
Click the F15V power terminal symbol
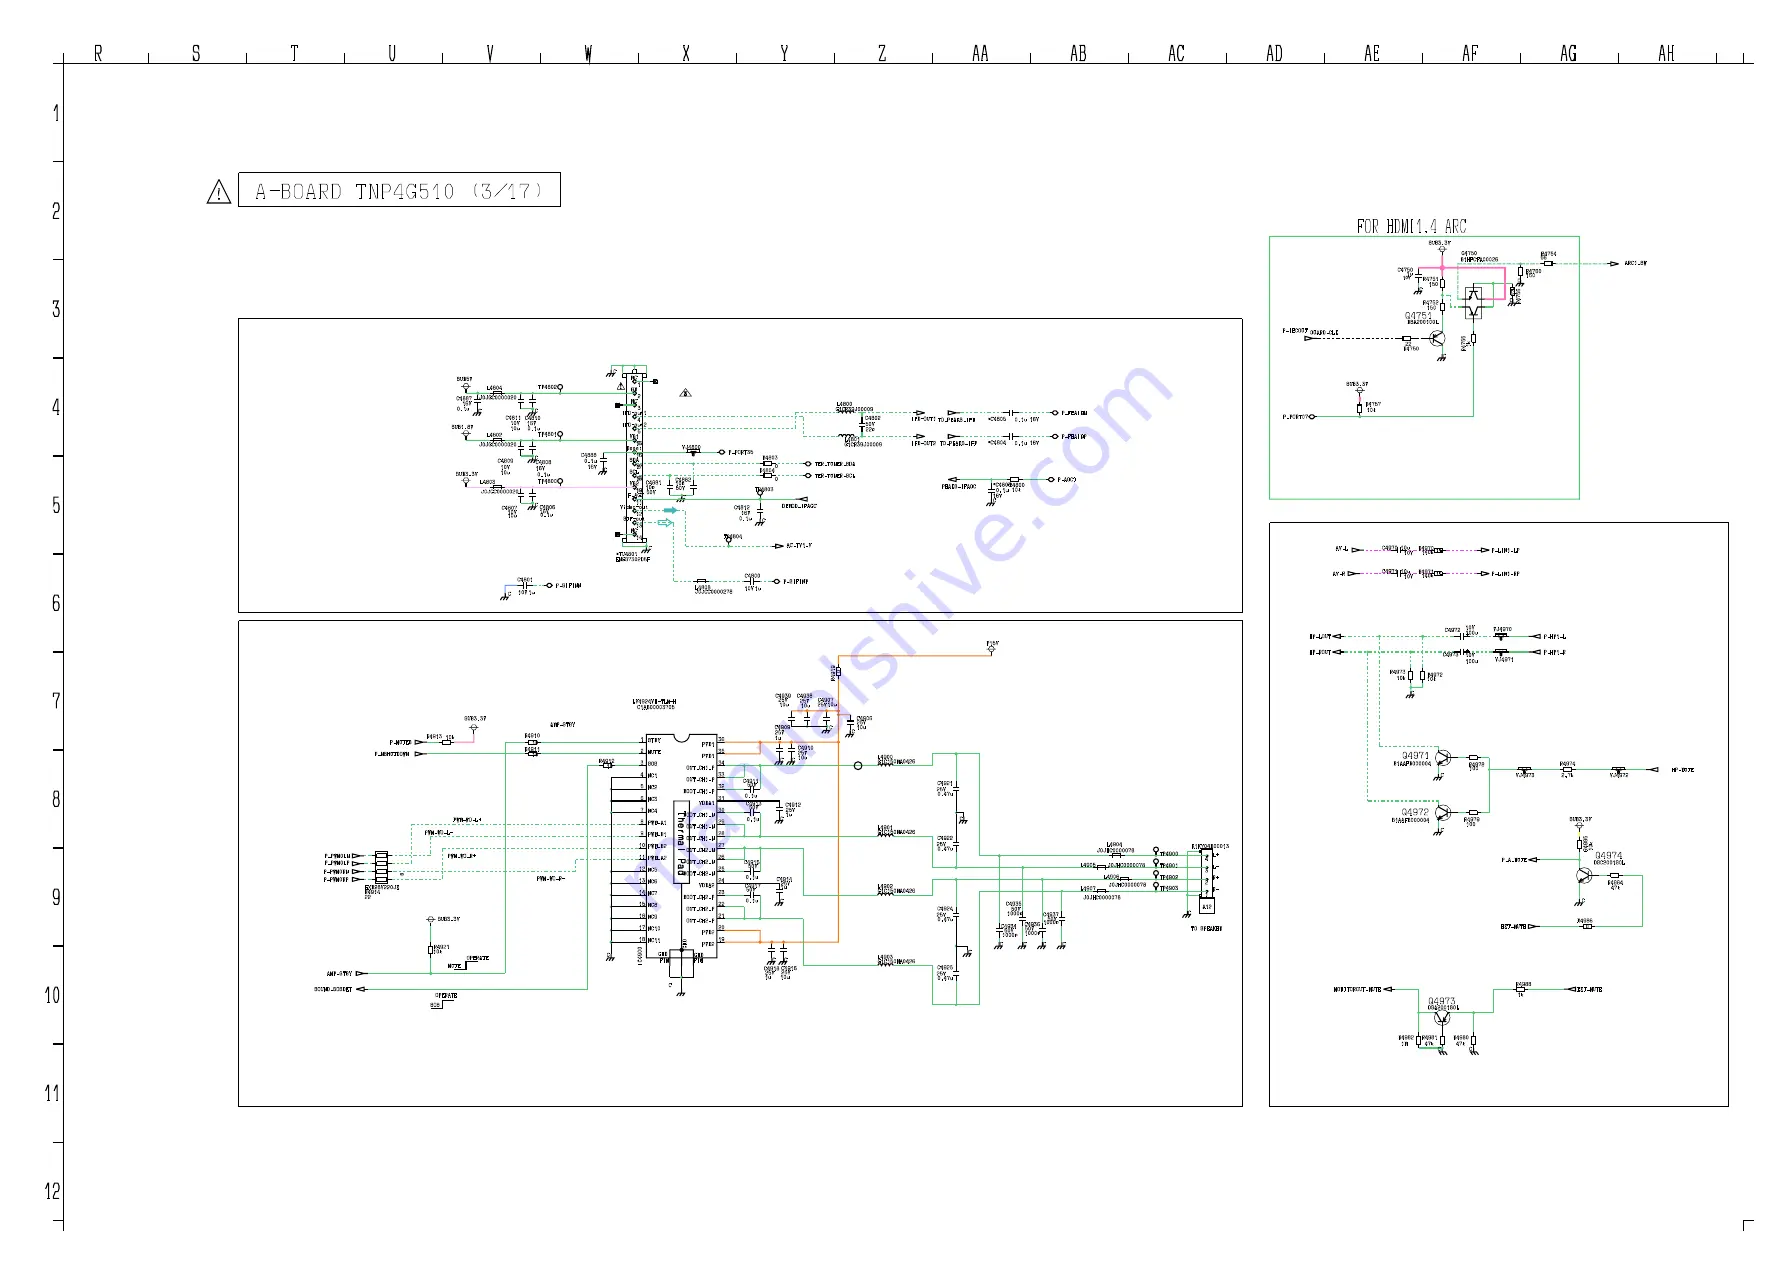pos(992,648)
